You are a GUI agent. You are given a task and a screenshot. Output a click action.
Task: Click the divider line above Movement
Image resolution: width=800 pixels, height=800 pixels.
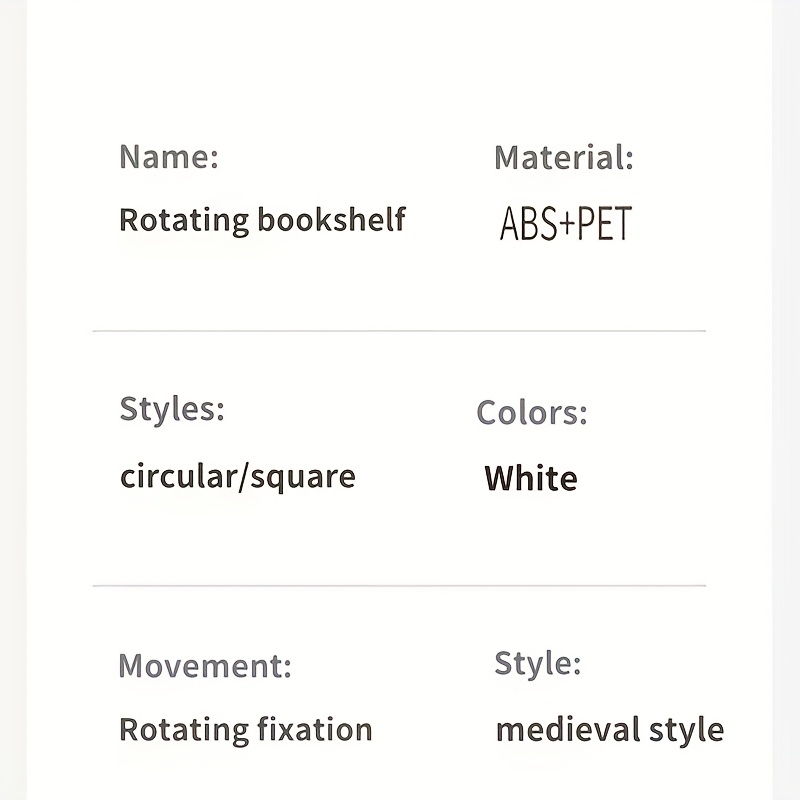tap(399, 586)
